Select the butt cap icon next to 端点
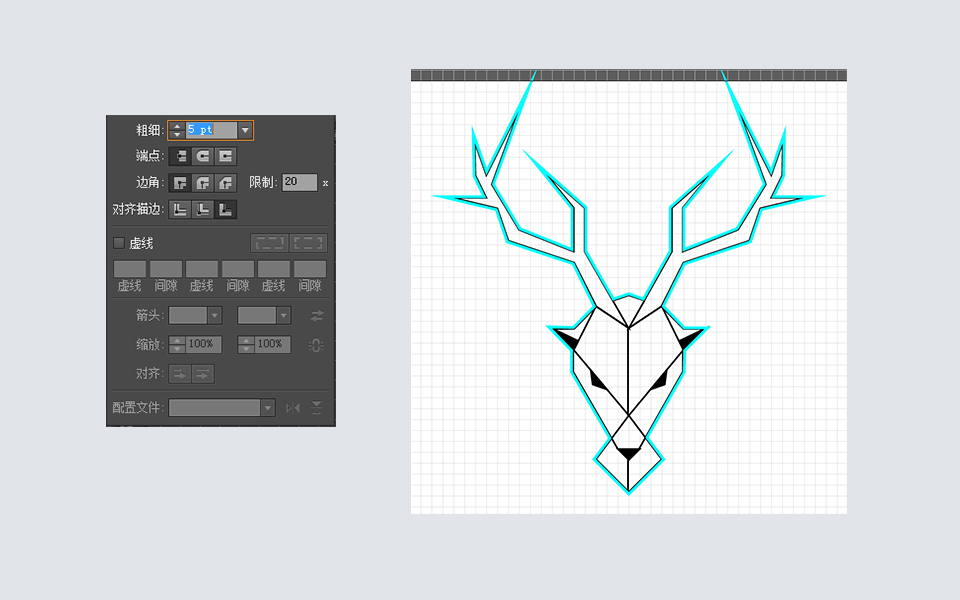Image resolution: width=960 pixels, height=600 pixels. coord(180,156)
